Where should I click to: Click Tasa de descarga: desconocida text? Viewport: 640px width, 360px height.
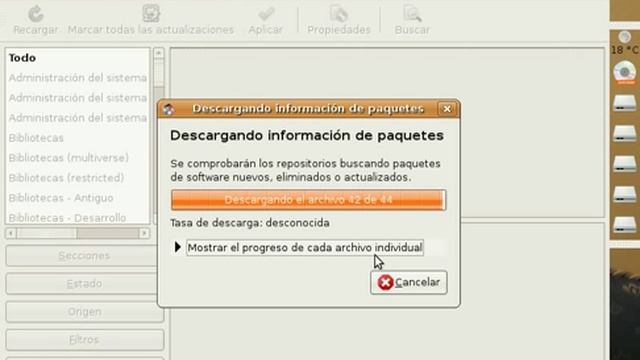(250, 223)
